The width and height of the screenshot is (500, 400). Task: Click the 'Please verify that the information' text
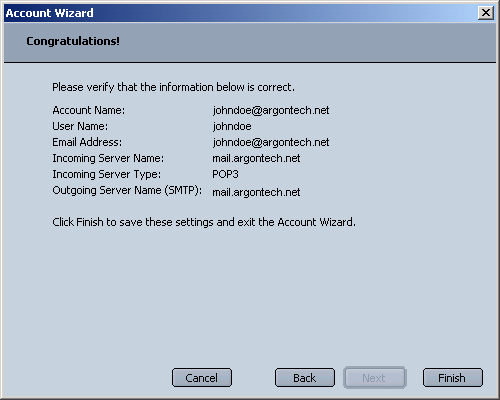tap(133, 87)
